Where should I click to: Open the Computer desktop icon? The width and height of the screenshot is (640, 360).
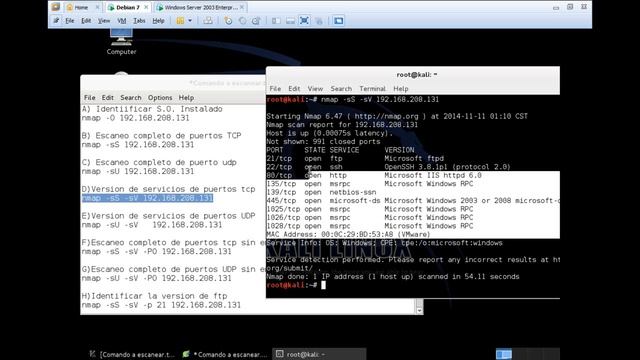point(121,42)
